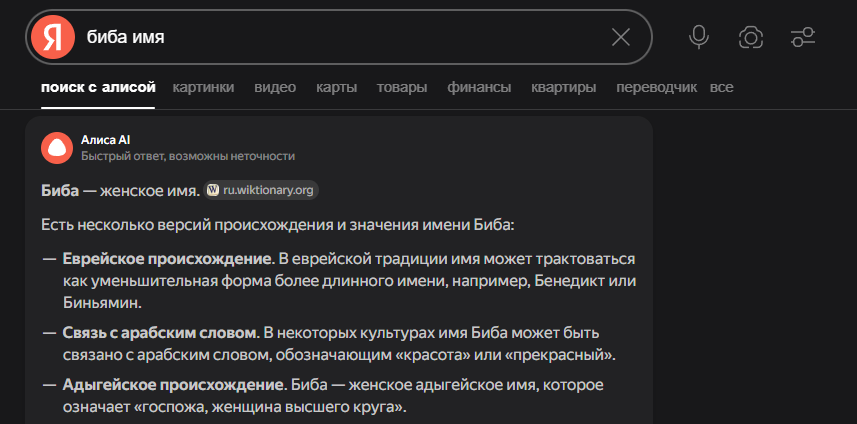The image size is (857, 424).
Task: Click the Wikipedia W icon in the source chip
Action: pos(213,190)
